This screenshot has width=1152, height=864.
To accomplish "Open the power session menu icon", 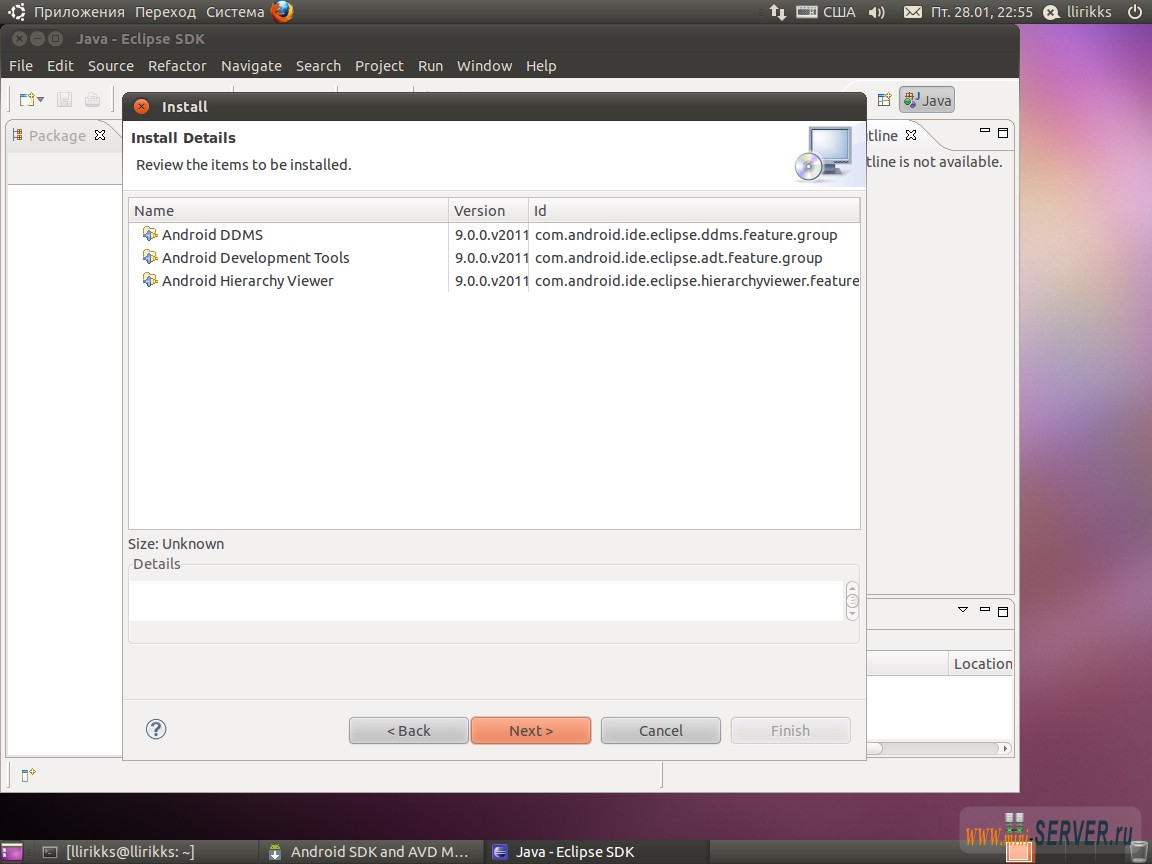I will tap(1135, 12).
